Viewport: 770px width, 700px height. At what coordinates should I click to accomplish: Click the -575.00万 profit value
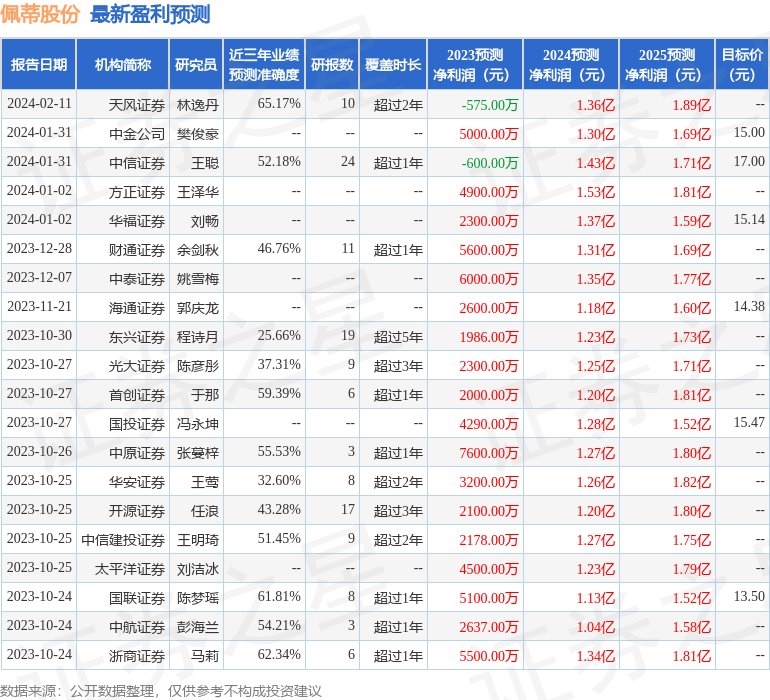click(x=490, y=105)
